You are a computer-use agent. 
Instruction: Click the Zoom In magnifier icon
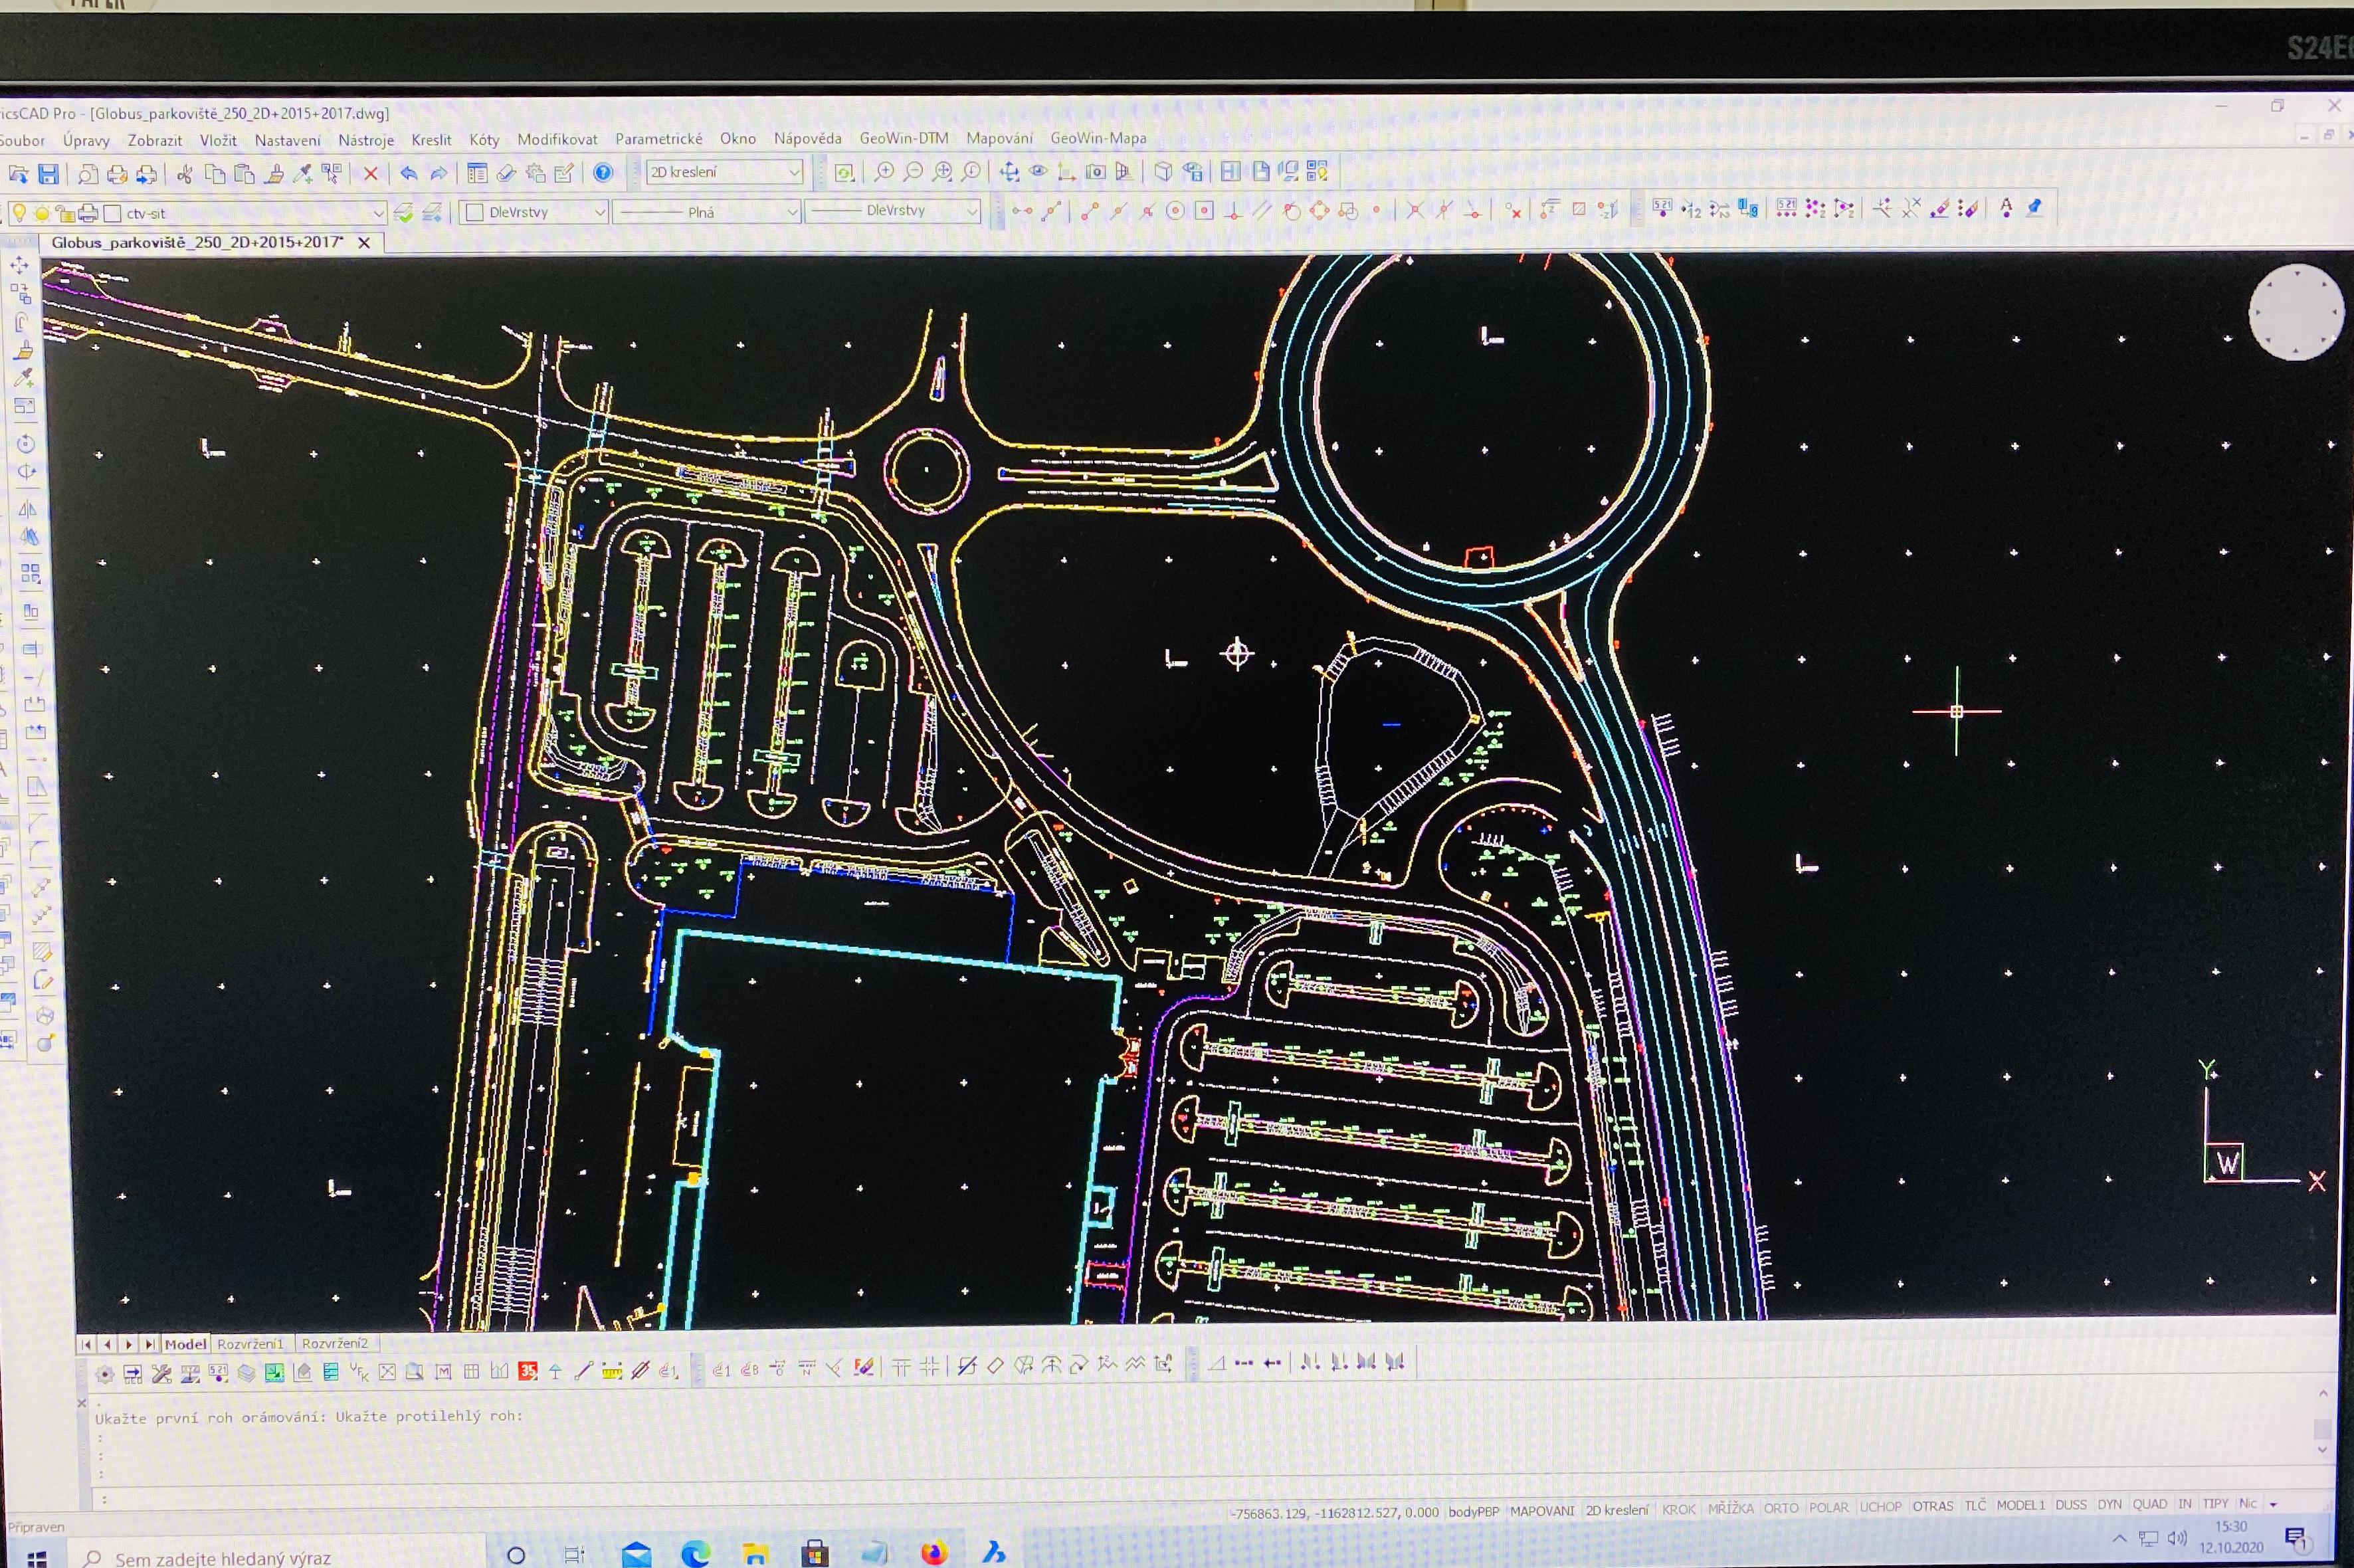pos(884,172)
